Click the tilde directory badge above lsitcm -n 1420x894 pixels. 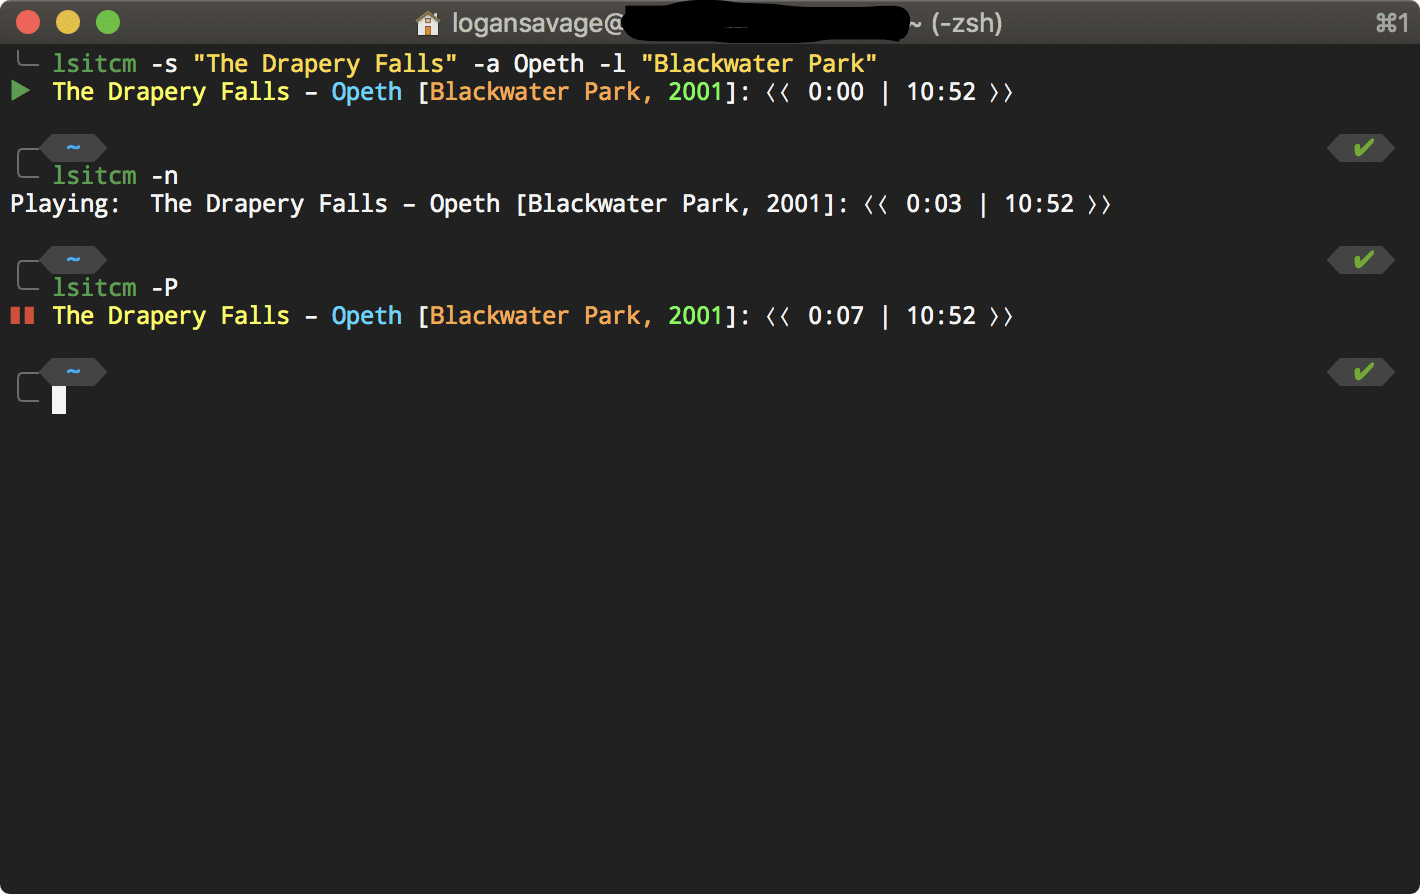73,148
